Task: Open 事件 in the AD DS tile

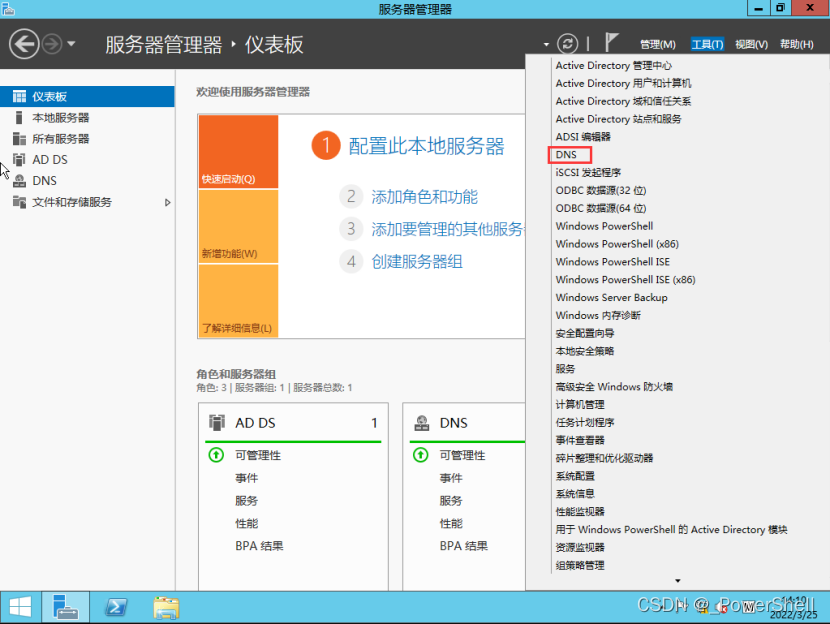Action: click(x=247, y=478)
